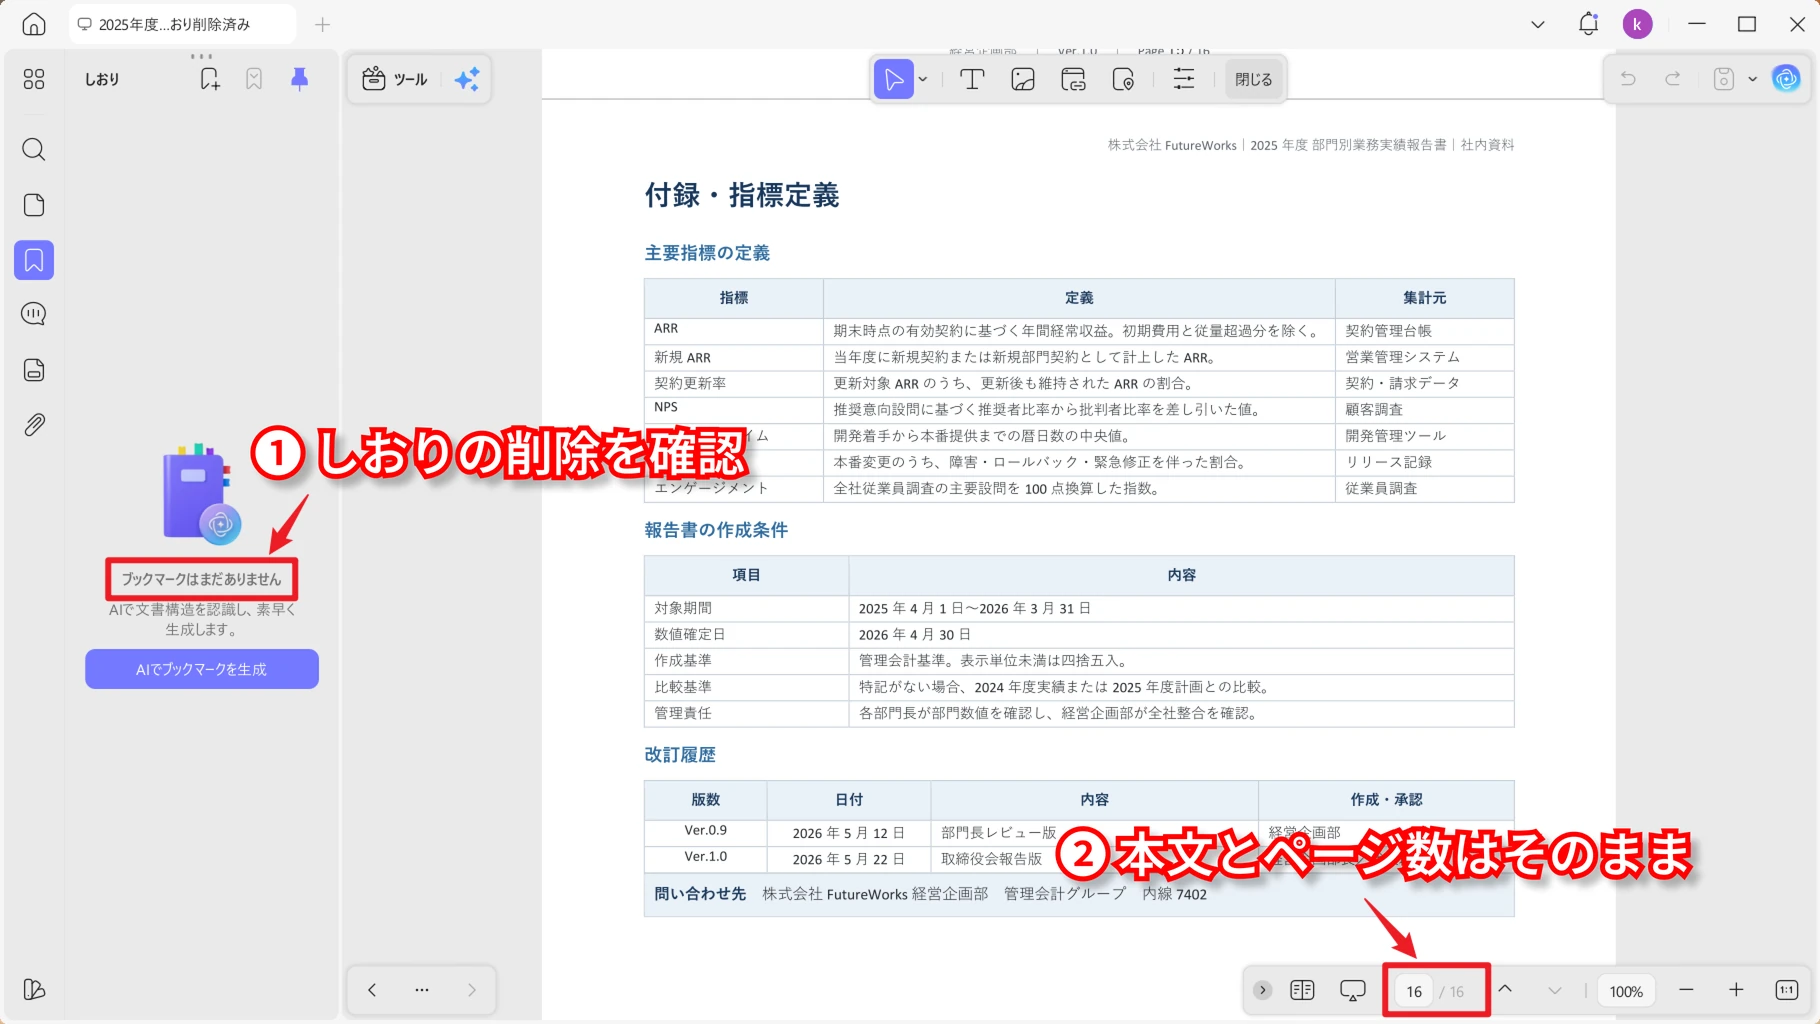The image size is (1820, 1024).
Task: Select the cursor selection tool
Action: coord(894,79)
